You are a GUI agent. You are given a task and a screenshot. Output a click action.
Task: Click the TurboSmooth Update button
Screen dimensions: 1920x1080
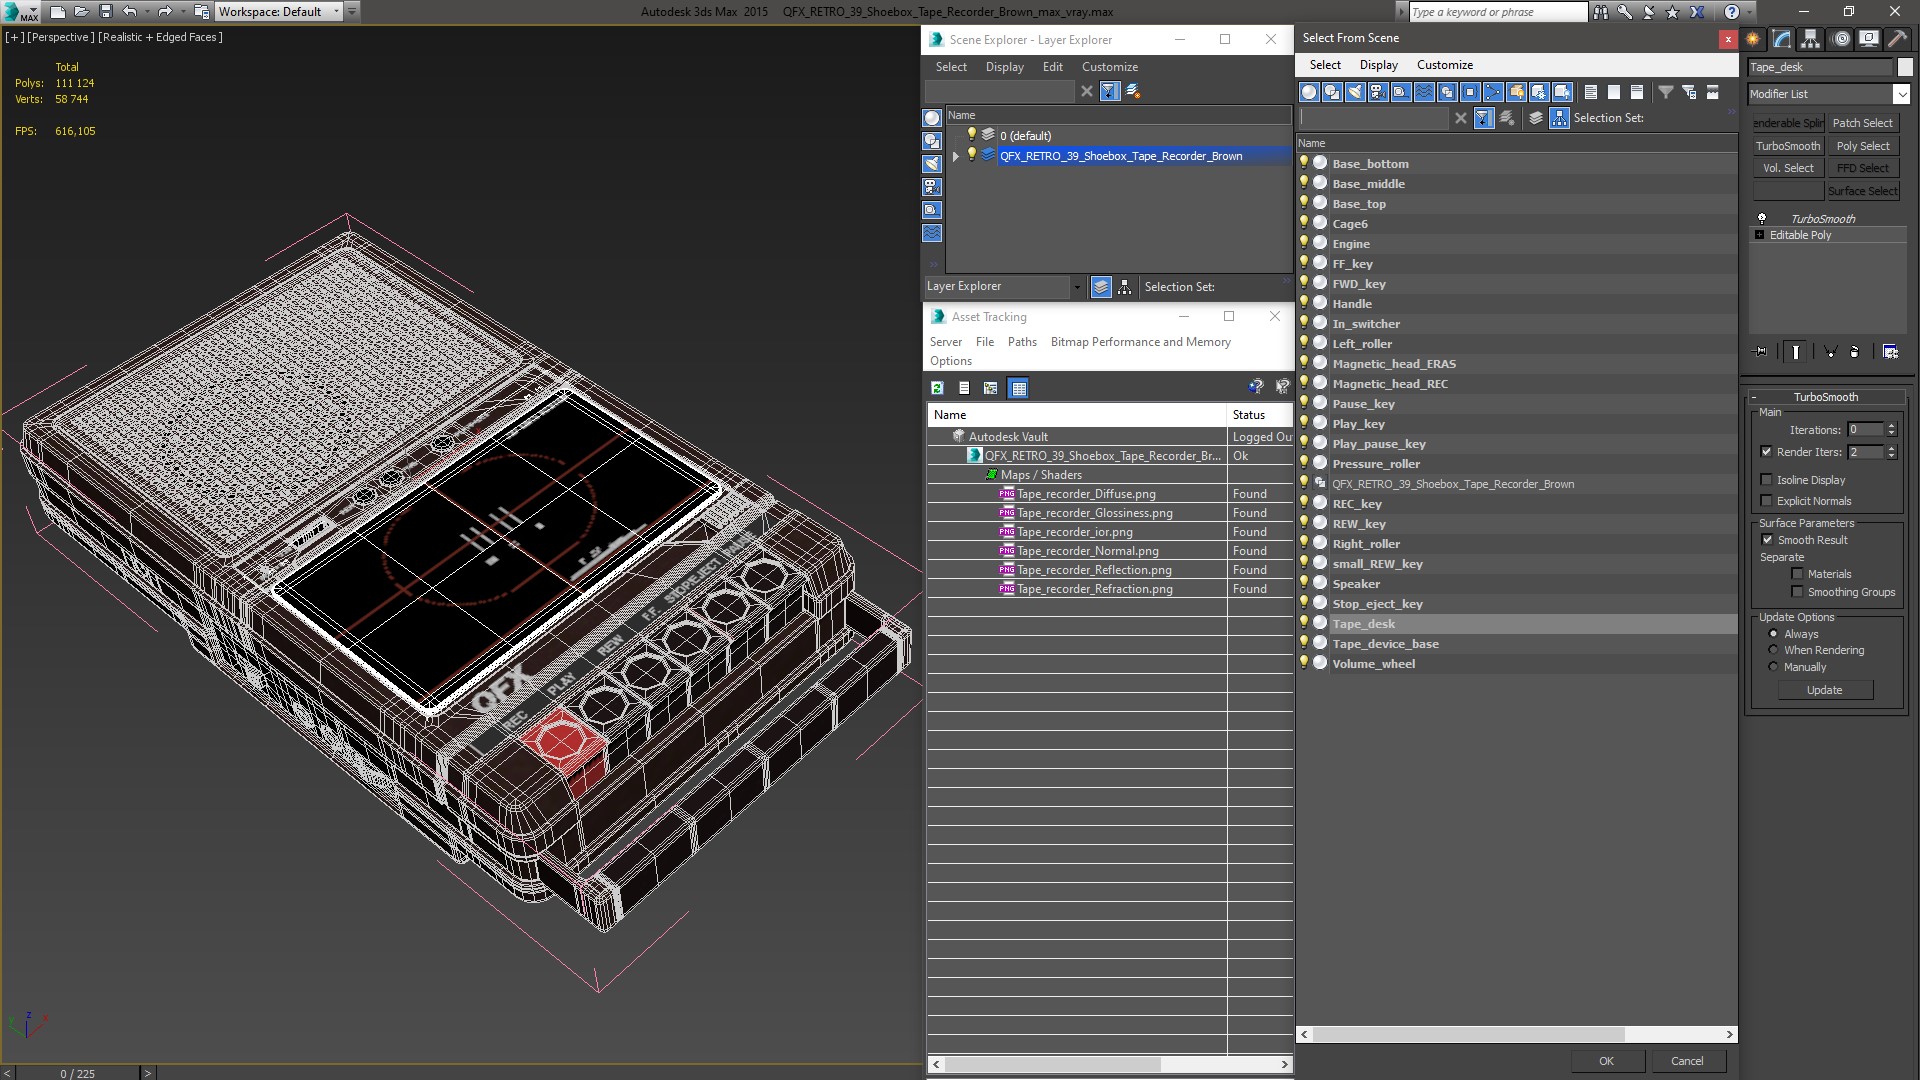[1824, 690]
